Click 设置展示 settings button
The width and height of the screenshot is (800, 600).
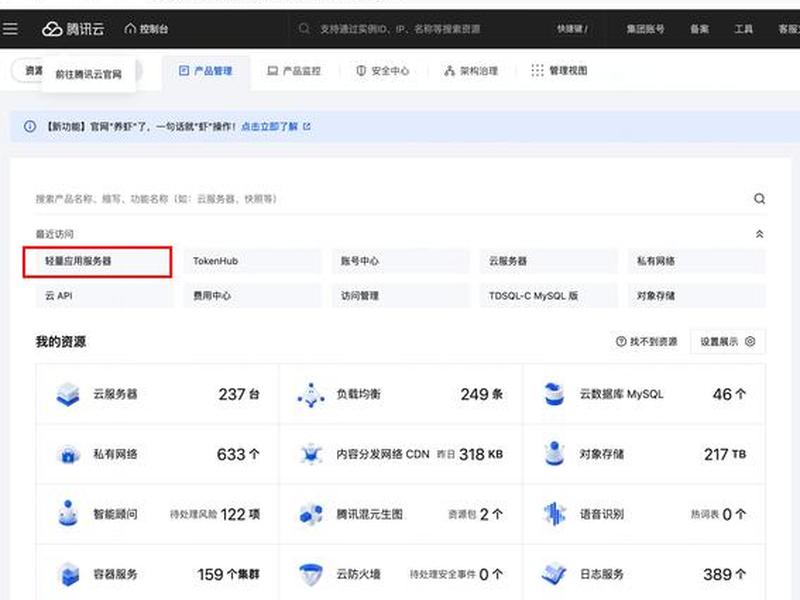pyautogui.click(x=728, y=341)
